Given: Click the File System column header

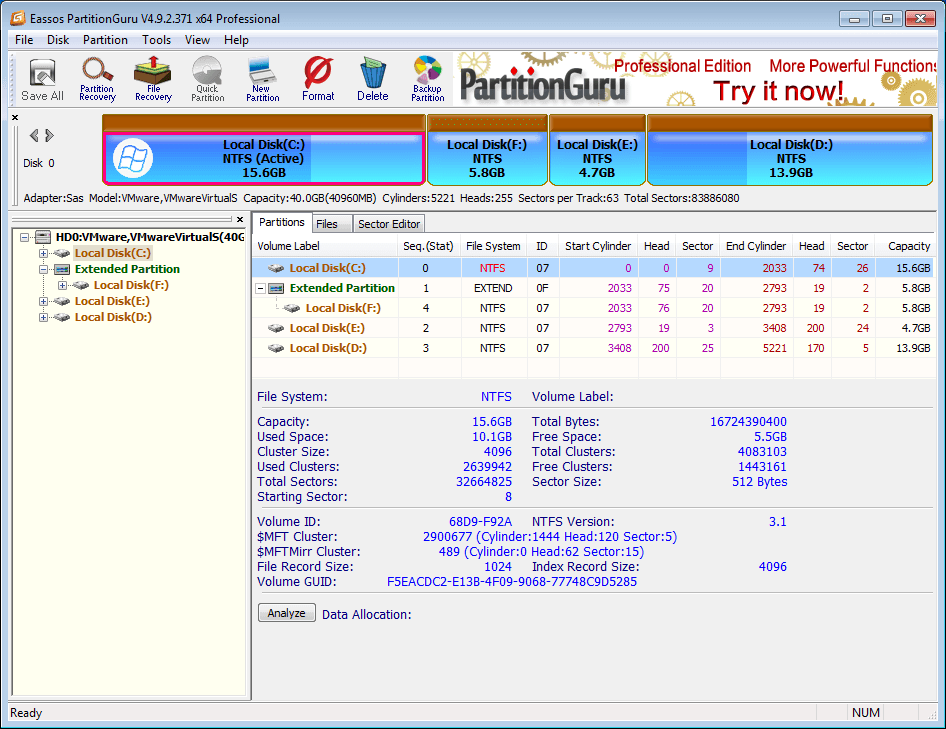Looking at the screenshot, I should [493, 246].
